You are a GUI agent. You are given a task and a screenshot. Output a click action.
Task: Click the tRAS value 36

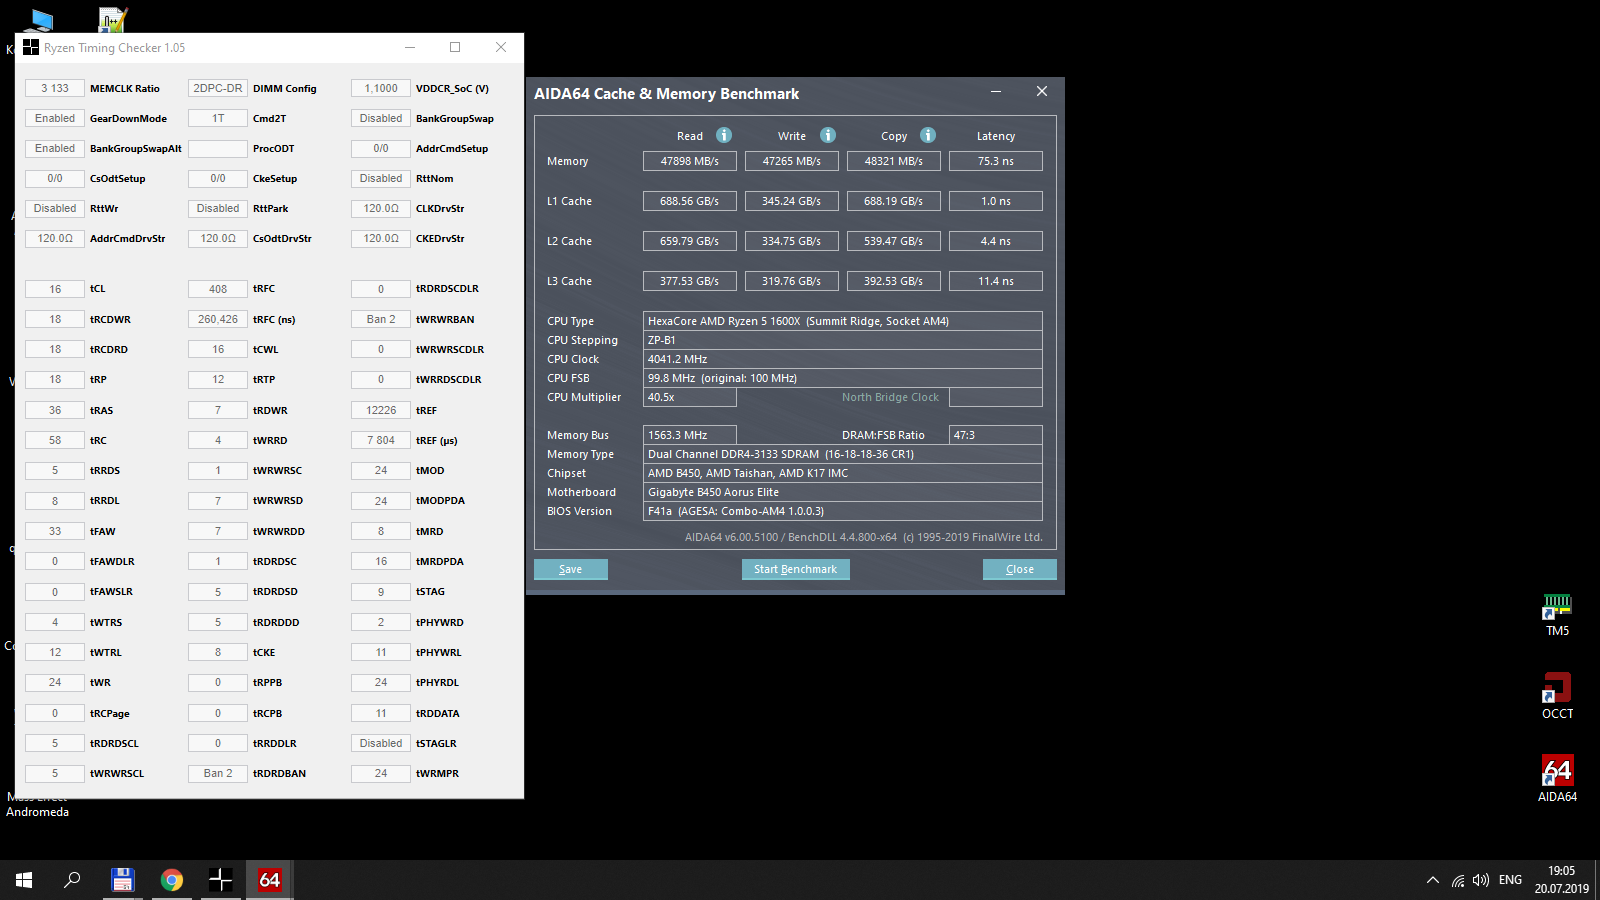(x=55, y=410)
